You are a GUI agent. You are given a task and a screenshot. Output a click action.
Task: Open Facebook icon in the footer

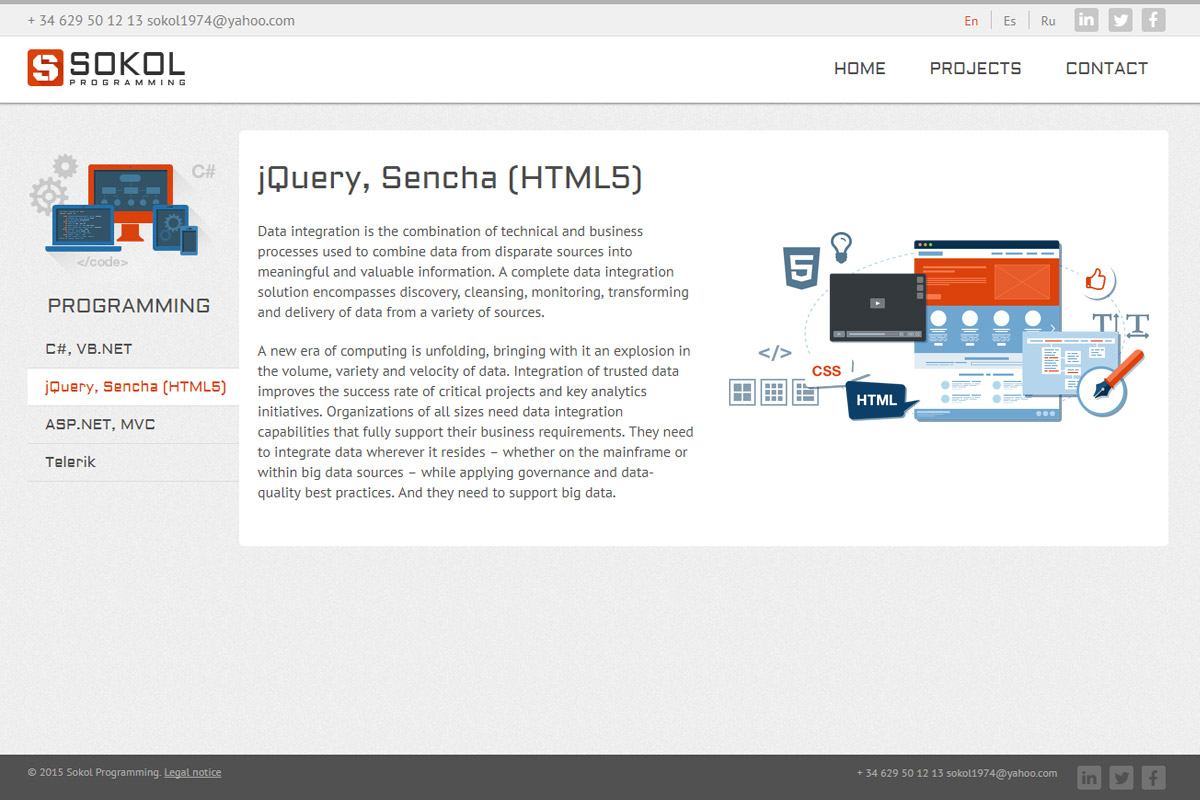point(1154,777)
